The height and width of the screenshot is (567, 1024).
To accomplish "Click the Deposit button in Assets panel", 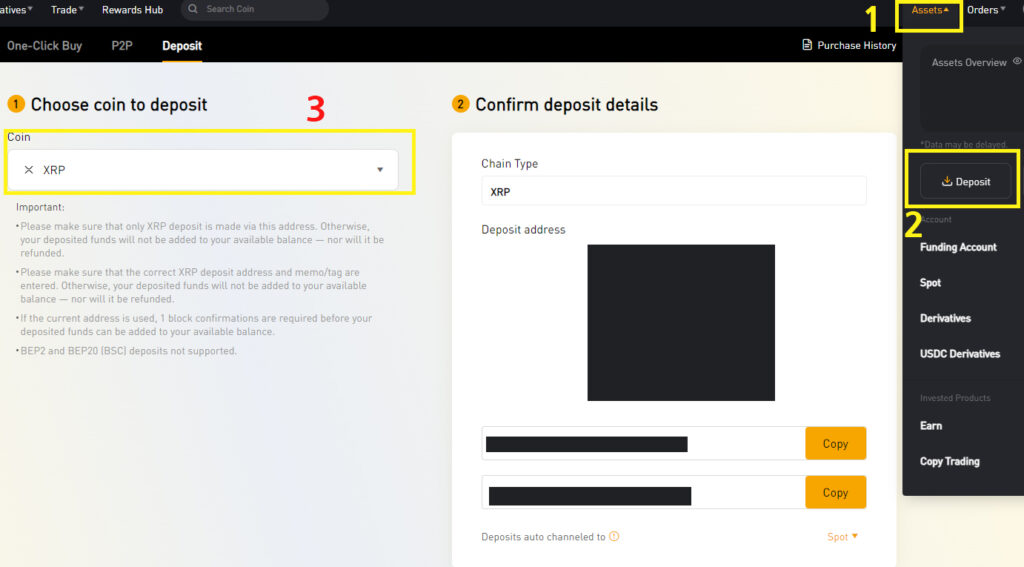I will pyautogui.click(x=965, y=182).
